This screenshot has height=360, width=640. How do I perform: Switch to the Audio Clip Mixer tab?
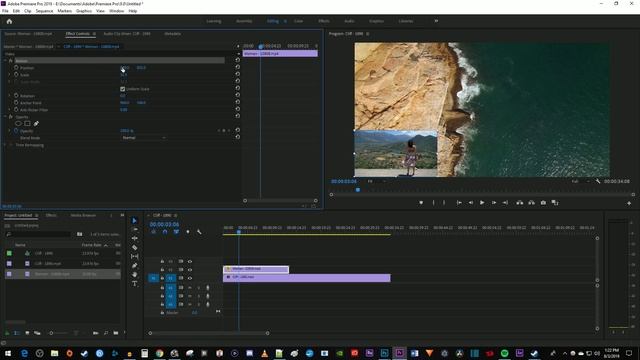pos(127,34)
